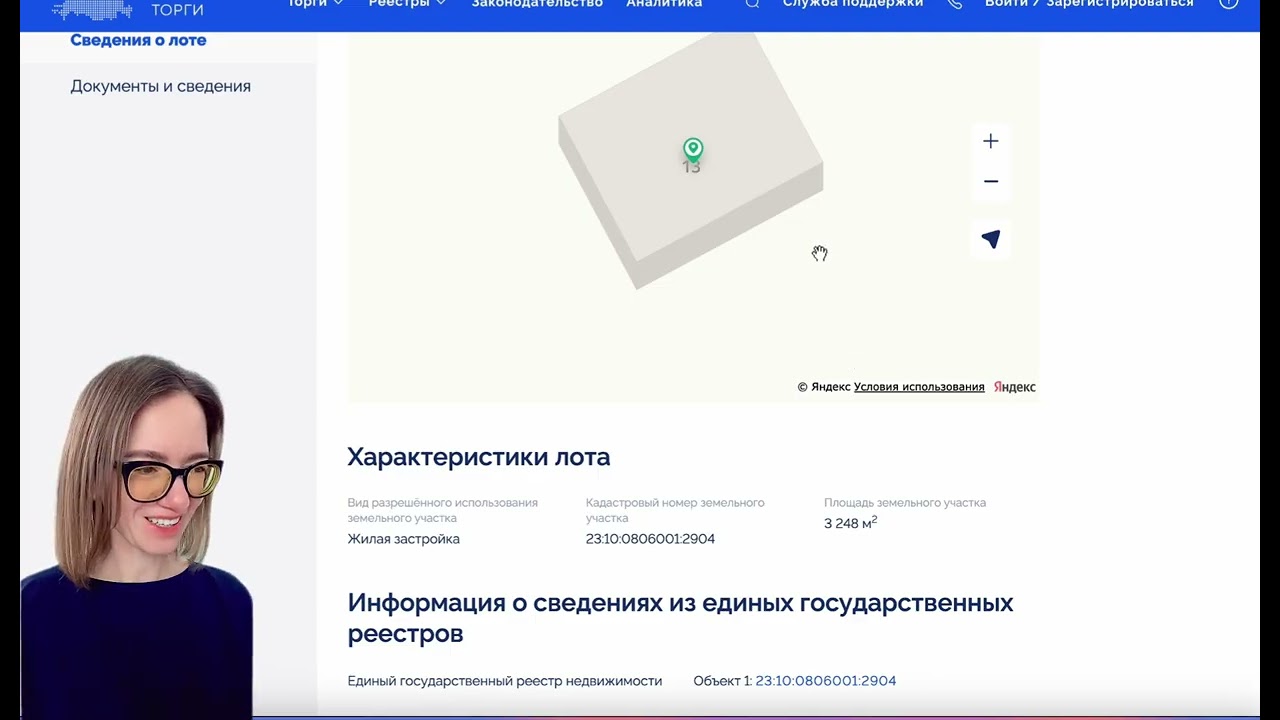Open Yandex Условия использования link
Image resolution: width=1280 pixels, height=720 pixels.
click(x=919, y=387)
